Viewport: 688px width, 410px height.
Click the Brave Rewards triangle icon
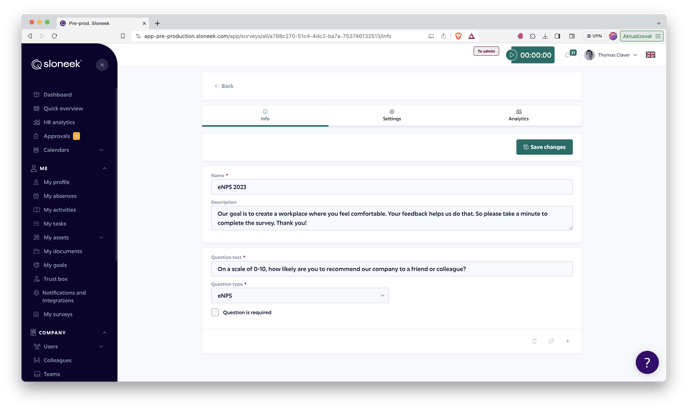[471, 36]
